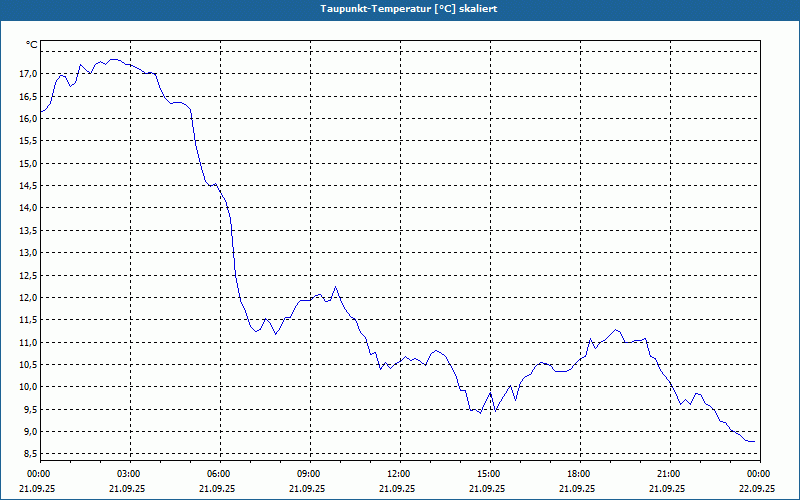Screen dimensions: 800x500
Task: Select the 14,0 y-axis tick label
Action: 28,208
